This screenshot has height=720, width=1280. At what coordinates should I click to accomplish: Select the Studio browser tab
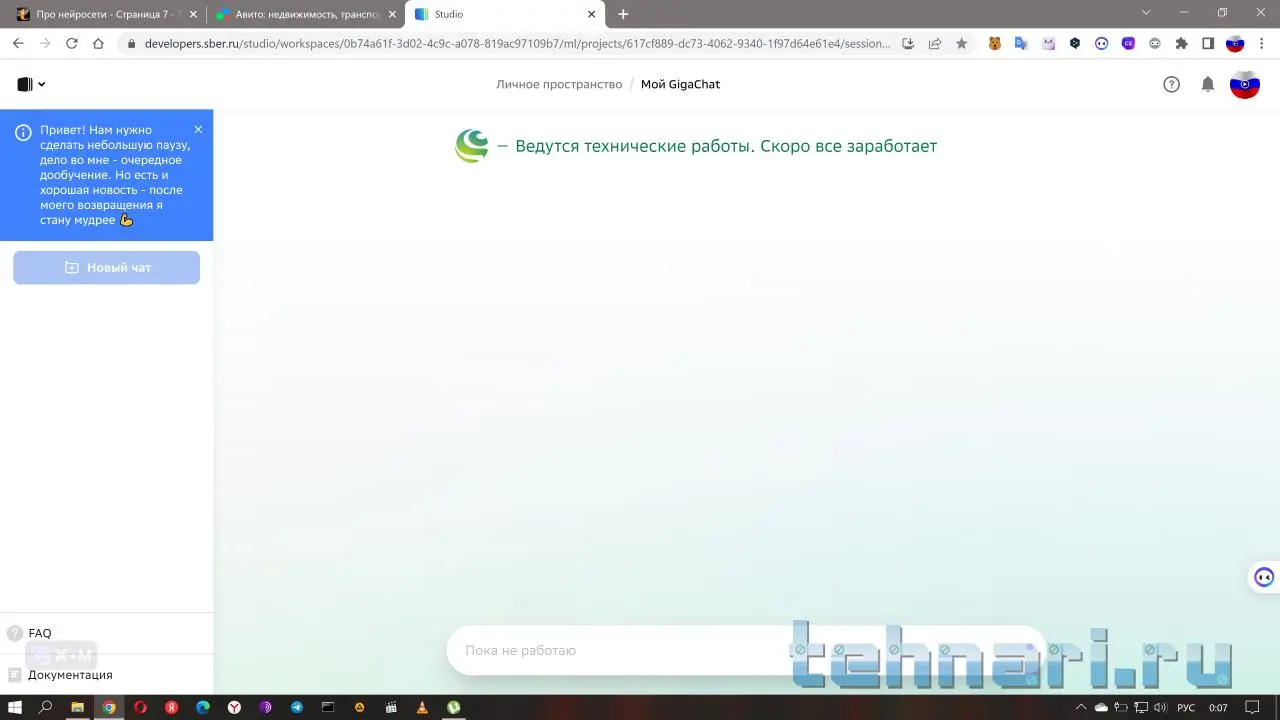(505, 15)
